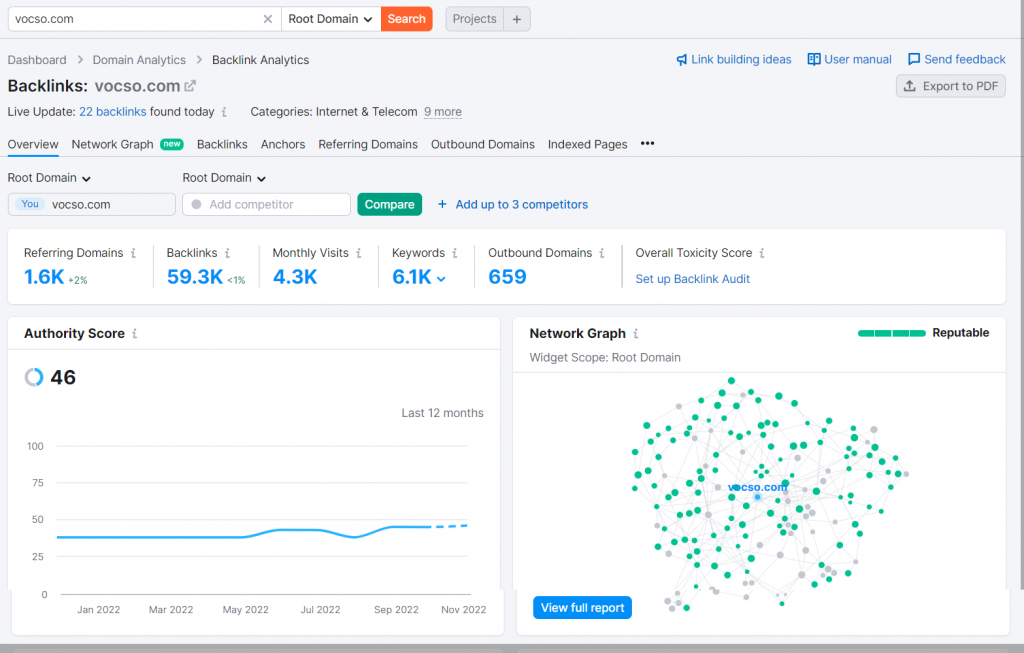Click the 1.6K Referring Domains value
Screen dimensions: 1024x653
click(44, 277)
